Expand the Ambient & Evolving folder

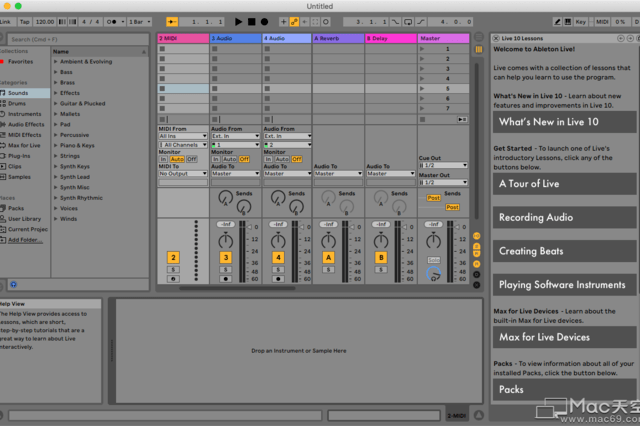56,62
